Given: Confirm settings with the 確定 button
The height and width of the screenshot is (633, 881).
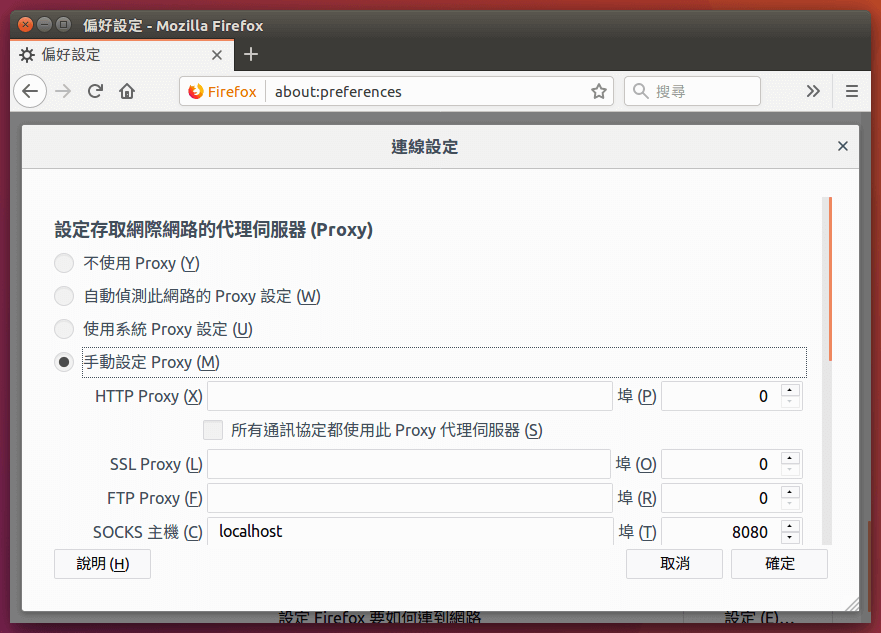Looking at the screenshot, I should coord(778,563).
